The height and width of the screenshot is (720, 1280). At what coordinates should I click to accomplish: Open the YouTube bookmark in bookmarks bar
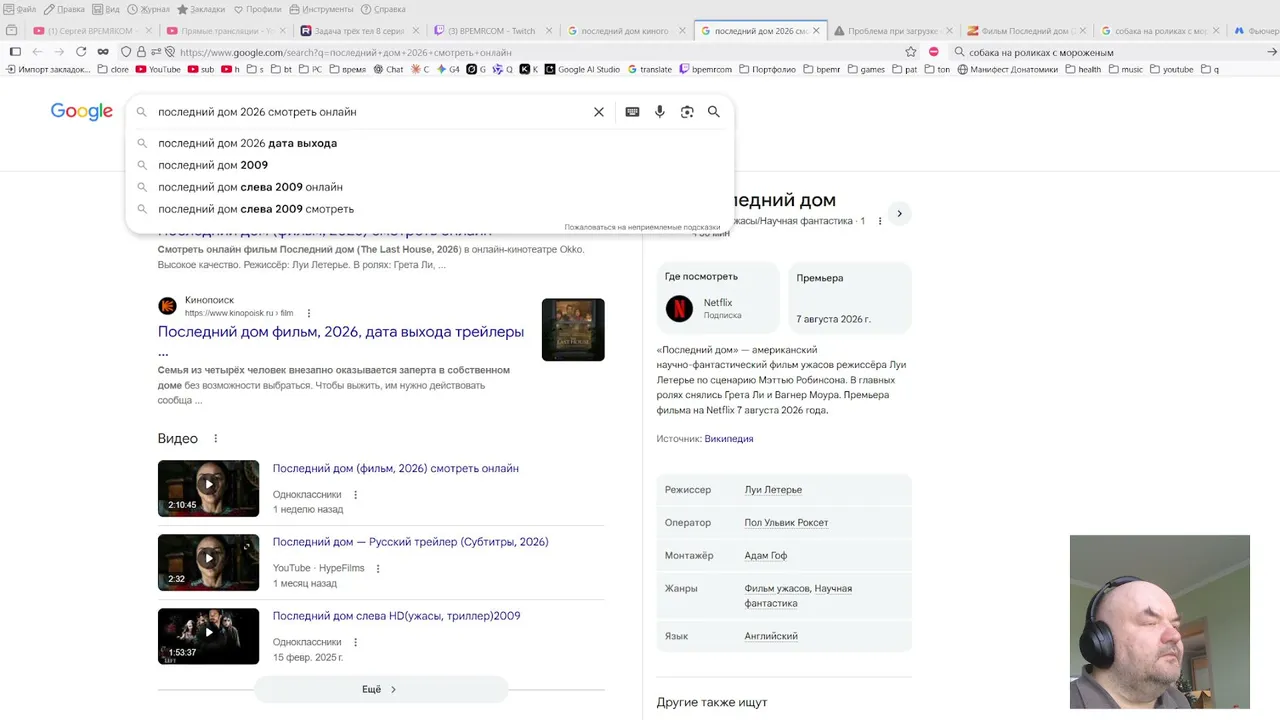point(158,70)
